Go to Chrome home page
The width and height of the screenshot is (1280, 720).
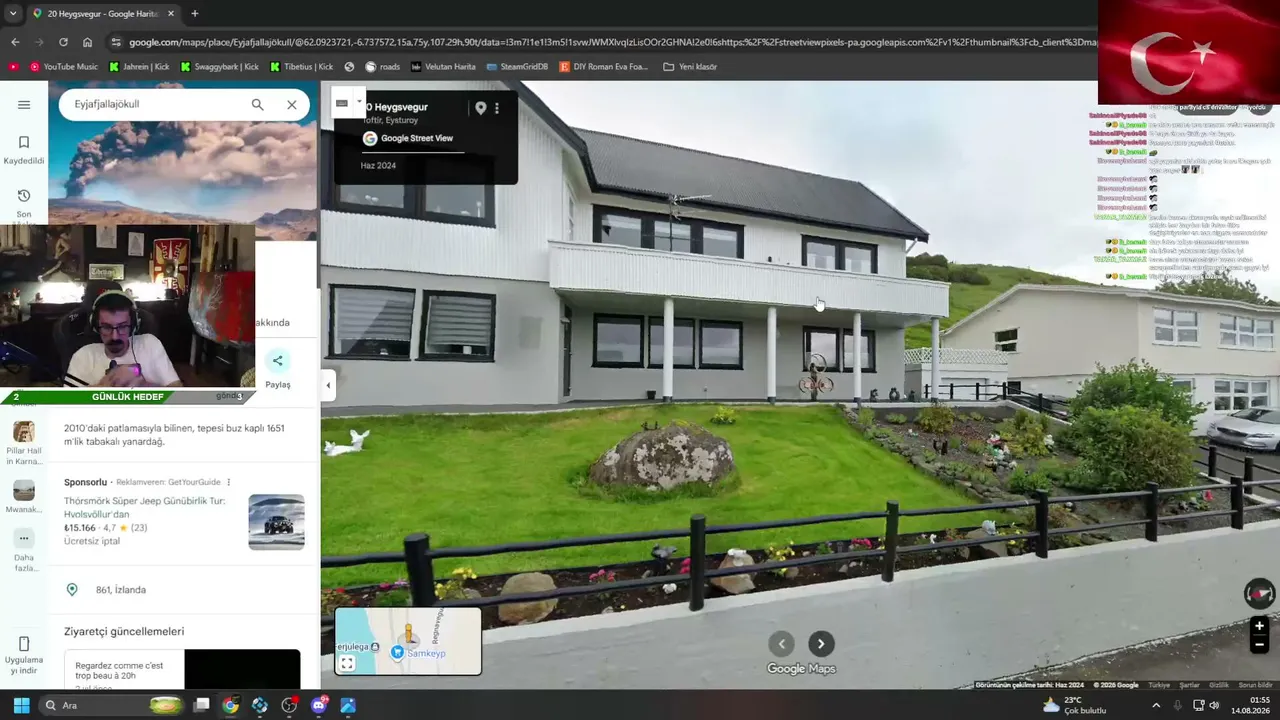tap(87, 42)
